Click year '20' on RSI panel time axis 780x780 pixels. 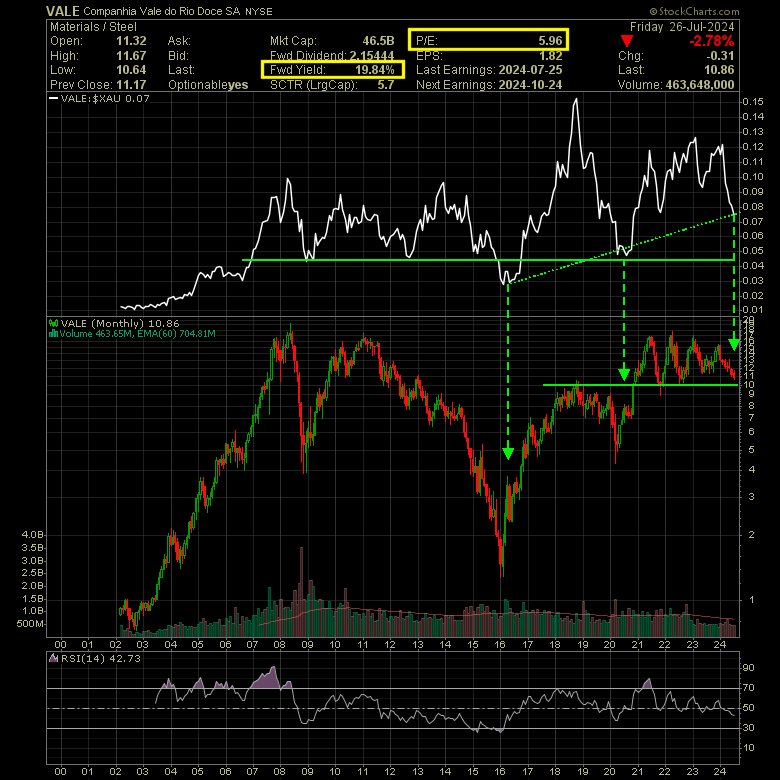[610, 772]
